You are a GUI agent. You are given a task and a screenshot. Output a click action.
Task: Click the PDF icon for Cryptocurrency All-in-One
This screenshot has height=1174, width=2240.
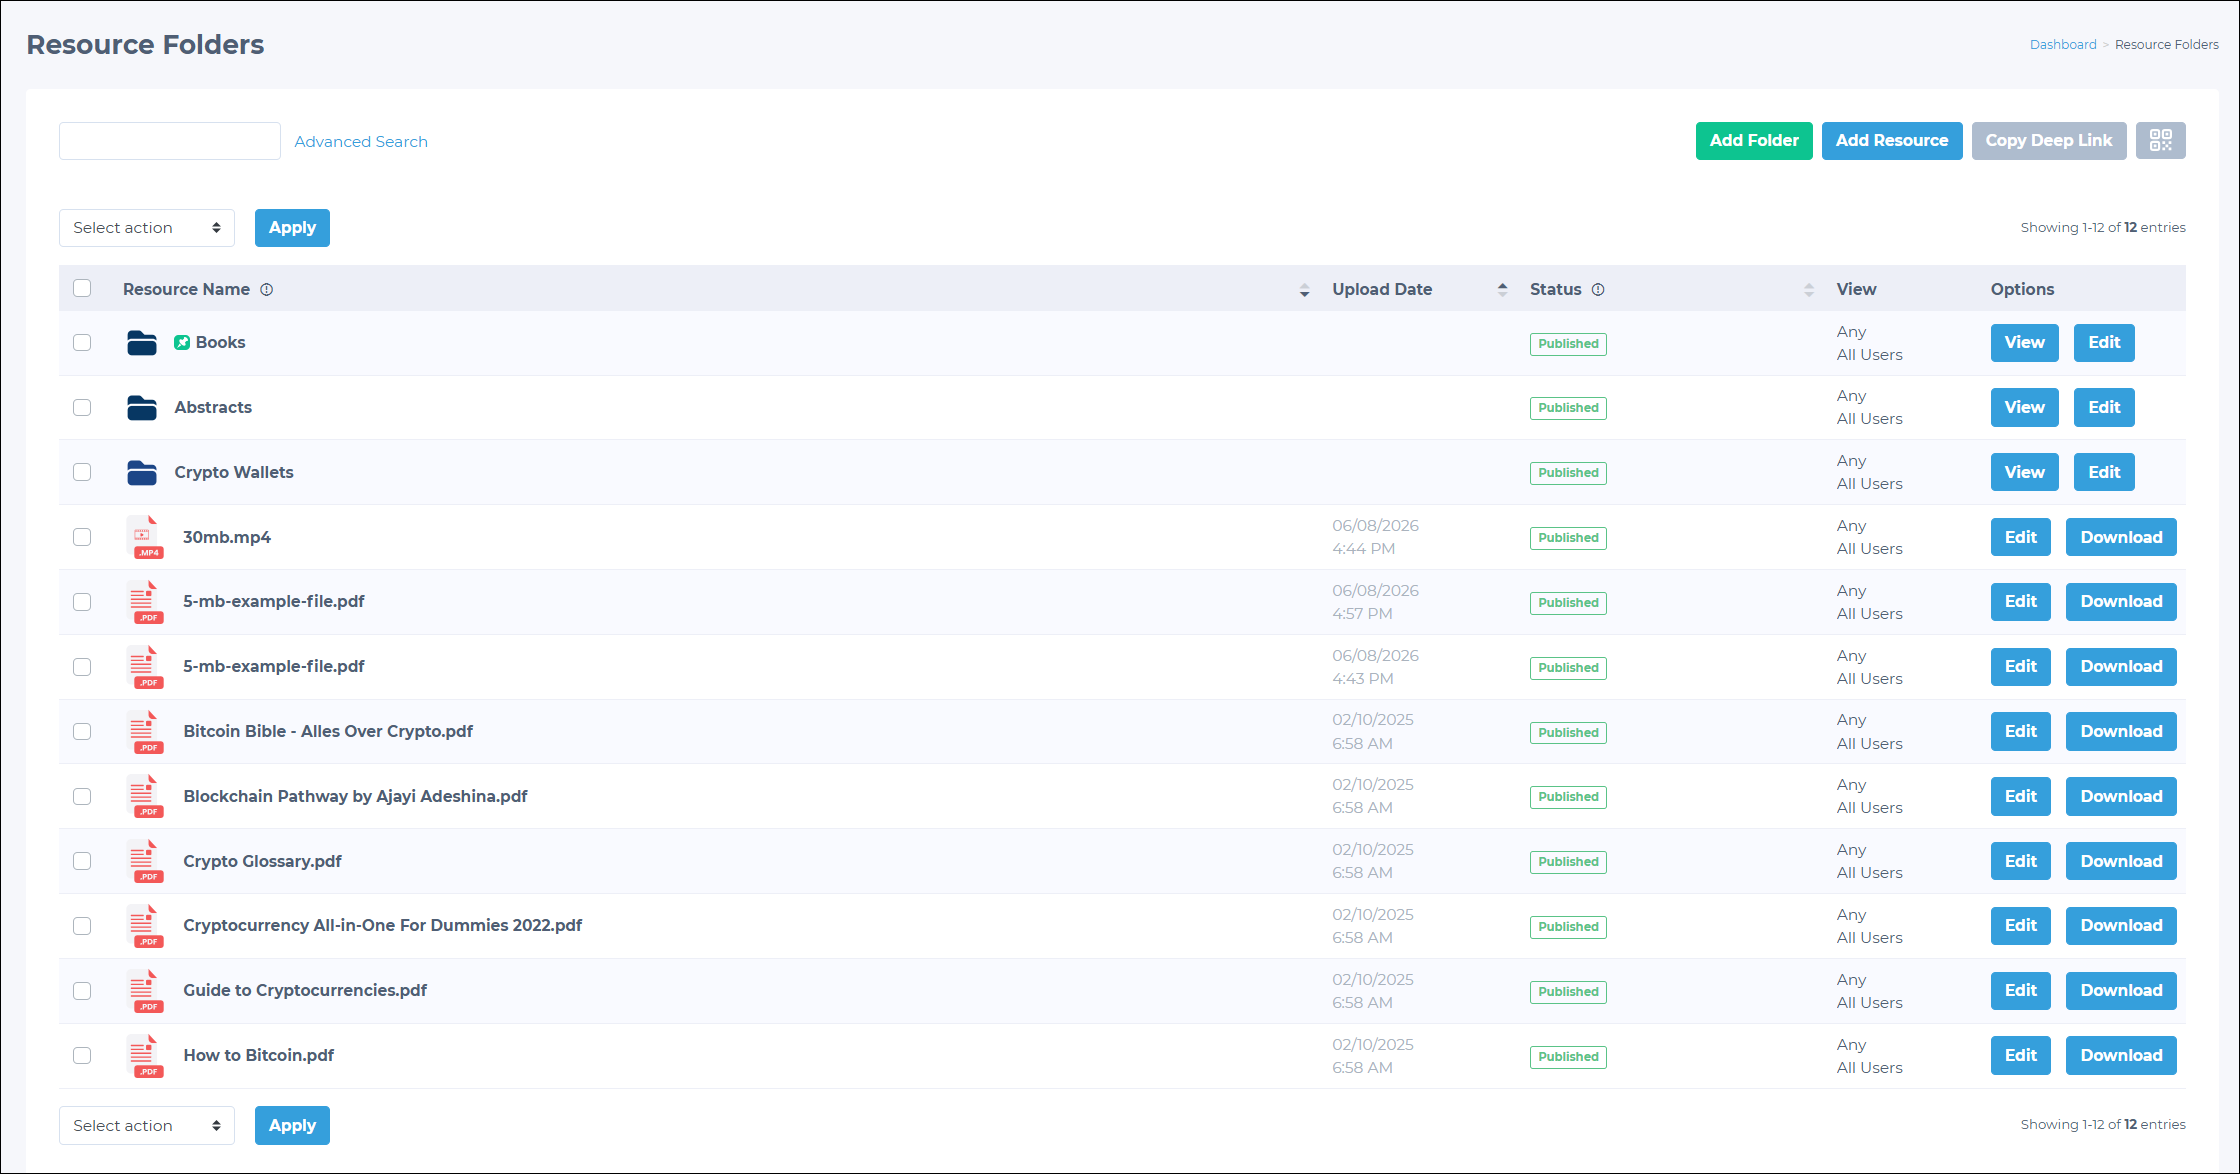click(146, 926)
